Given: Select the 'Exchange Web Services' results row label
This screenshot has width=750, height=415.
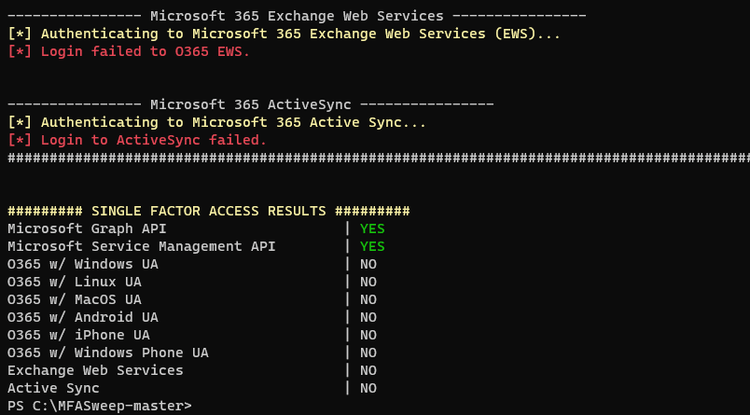Looking at the screenshot, I should [95, 370].
